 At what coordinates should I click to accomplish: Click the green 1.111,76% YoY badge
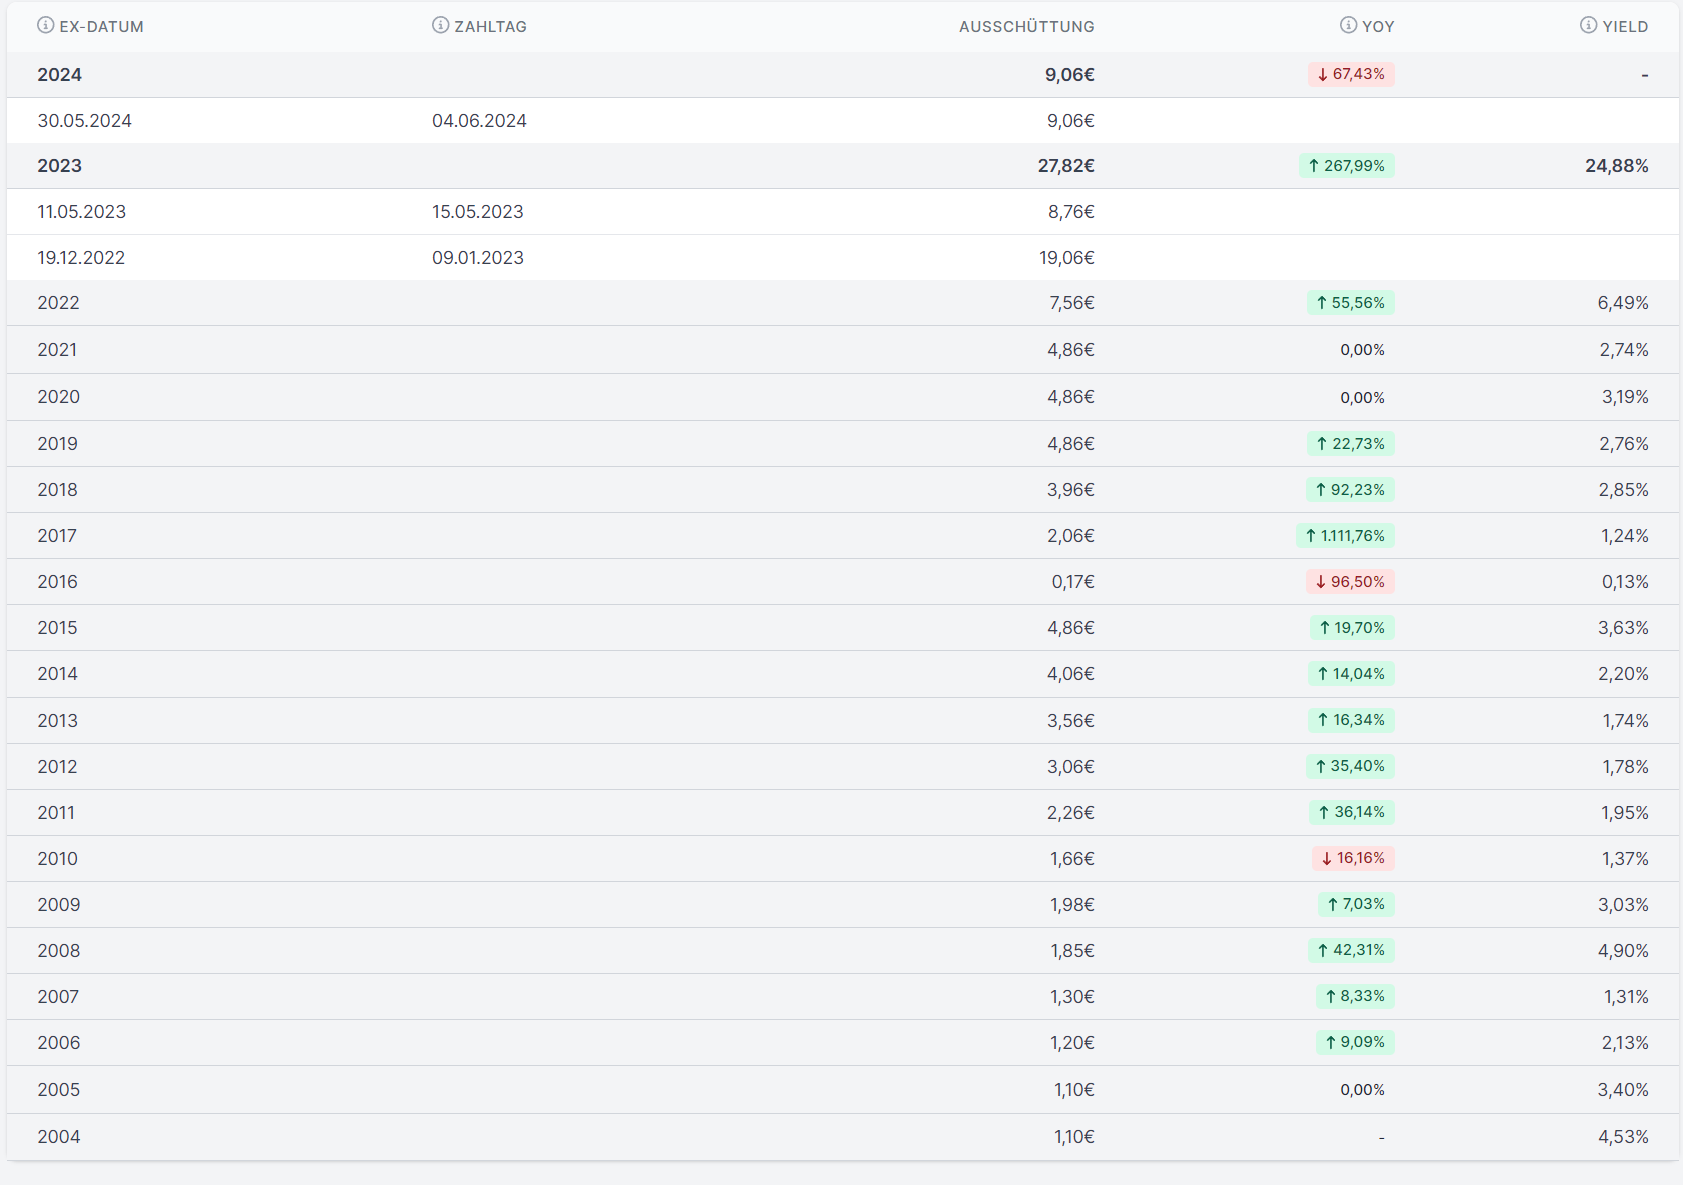pos(1345,536)
